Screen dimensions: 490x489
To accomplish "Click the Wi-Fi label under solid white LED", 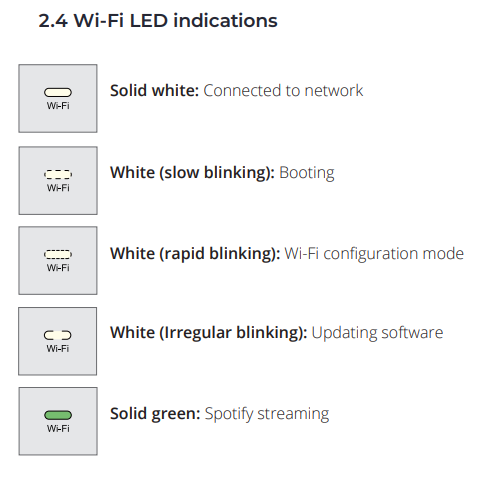I will coord(58,106).
